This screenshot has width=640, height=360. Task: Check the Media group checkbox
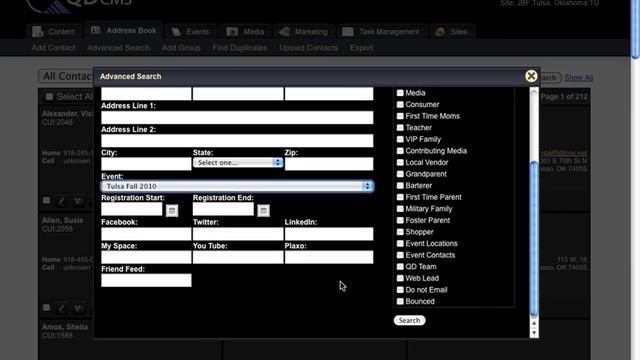click(400, 93)
